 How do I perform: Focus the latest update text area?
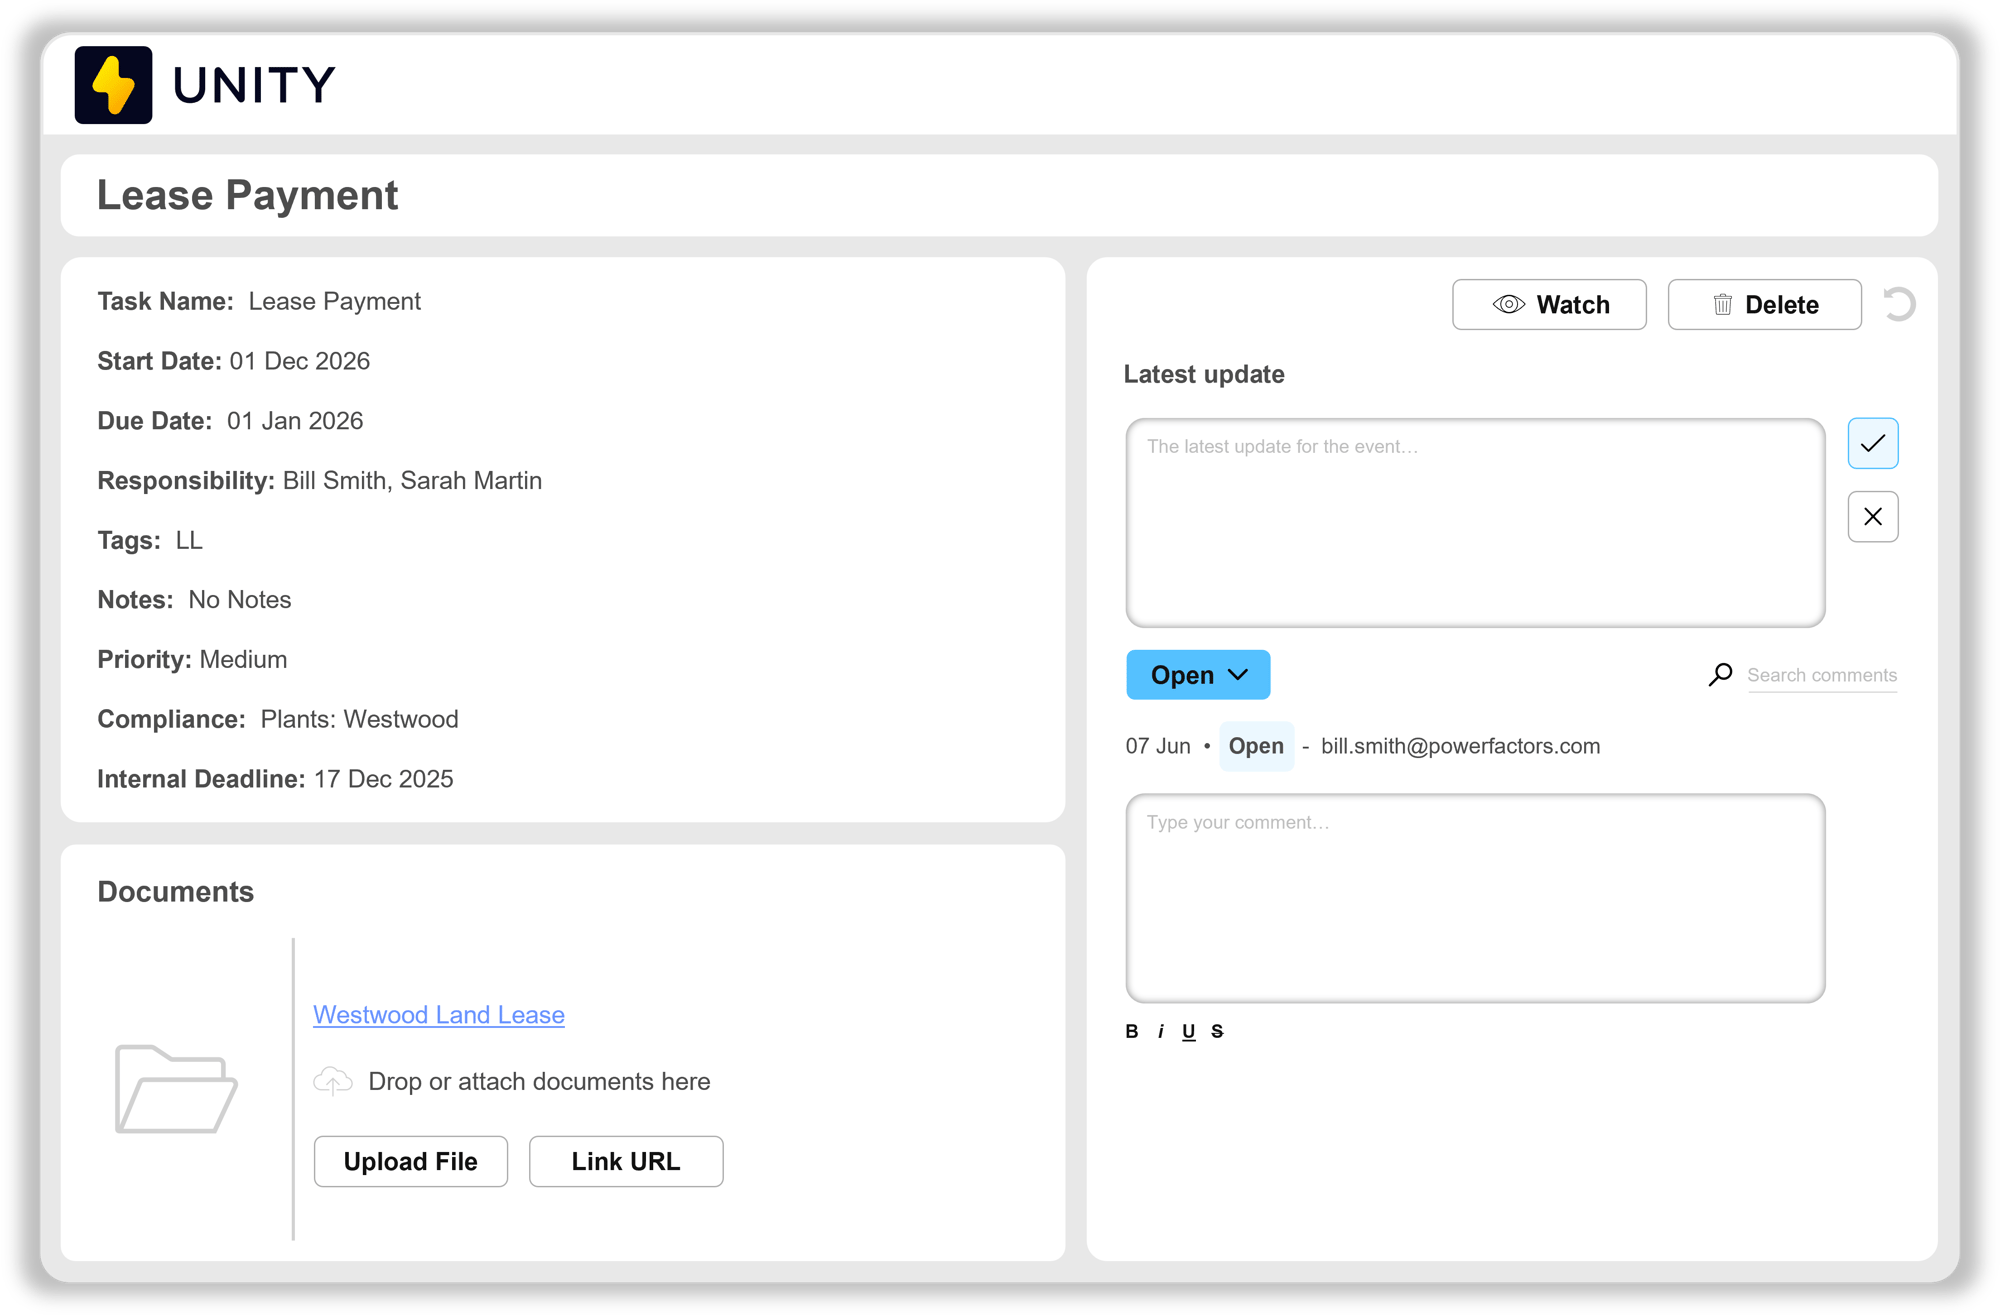(1474, 523)
